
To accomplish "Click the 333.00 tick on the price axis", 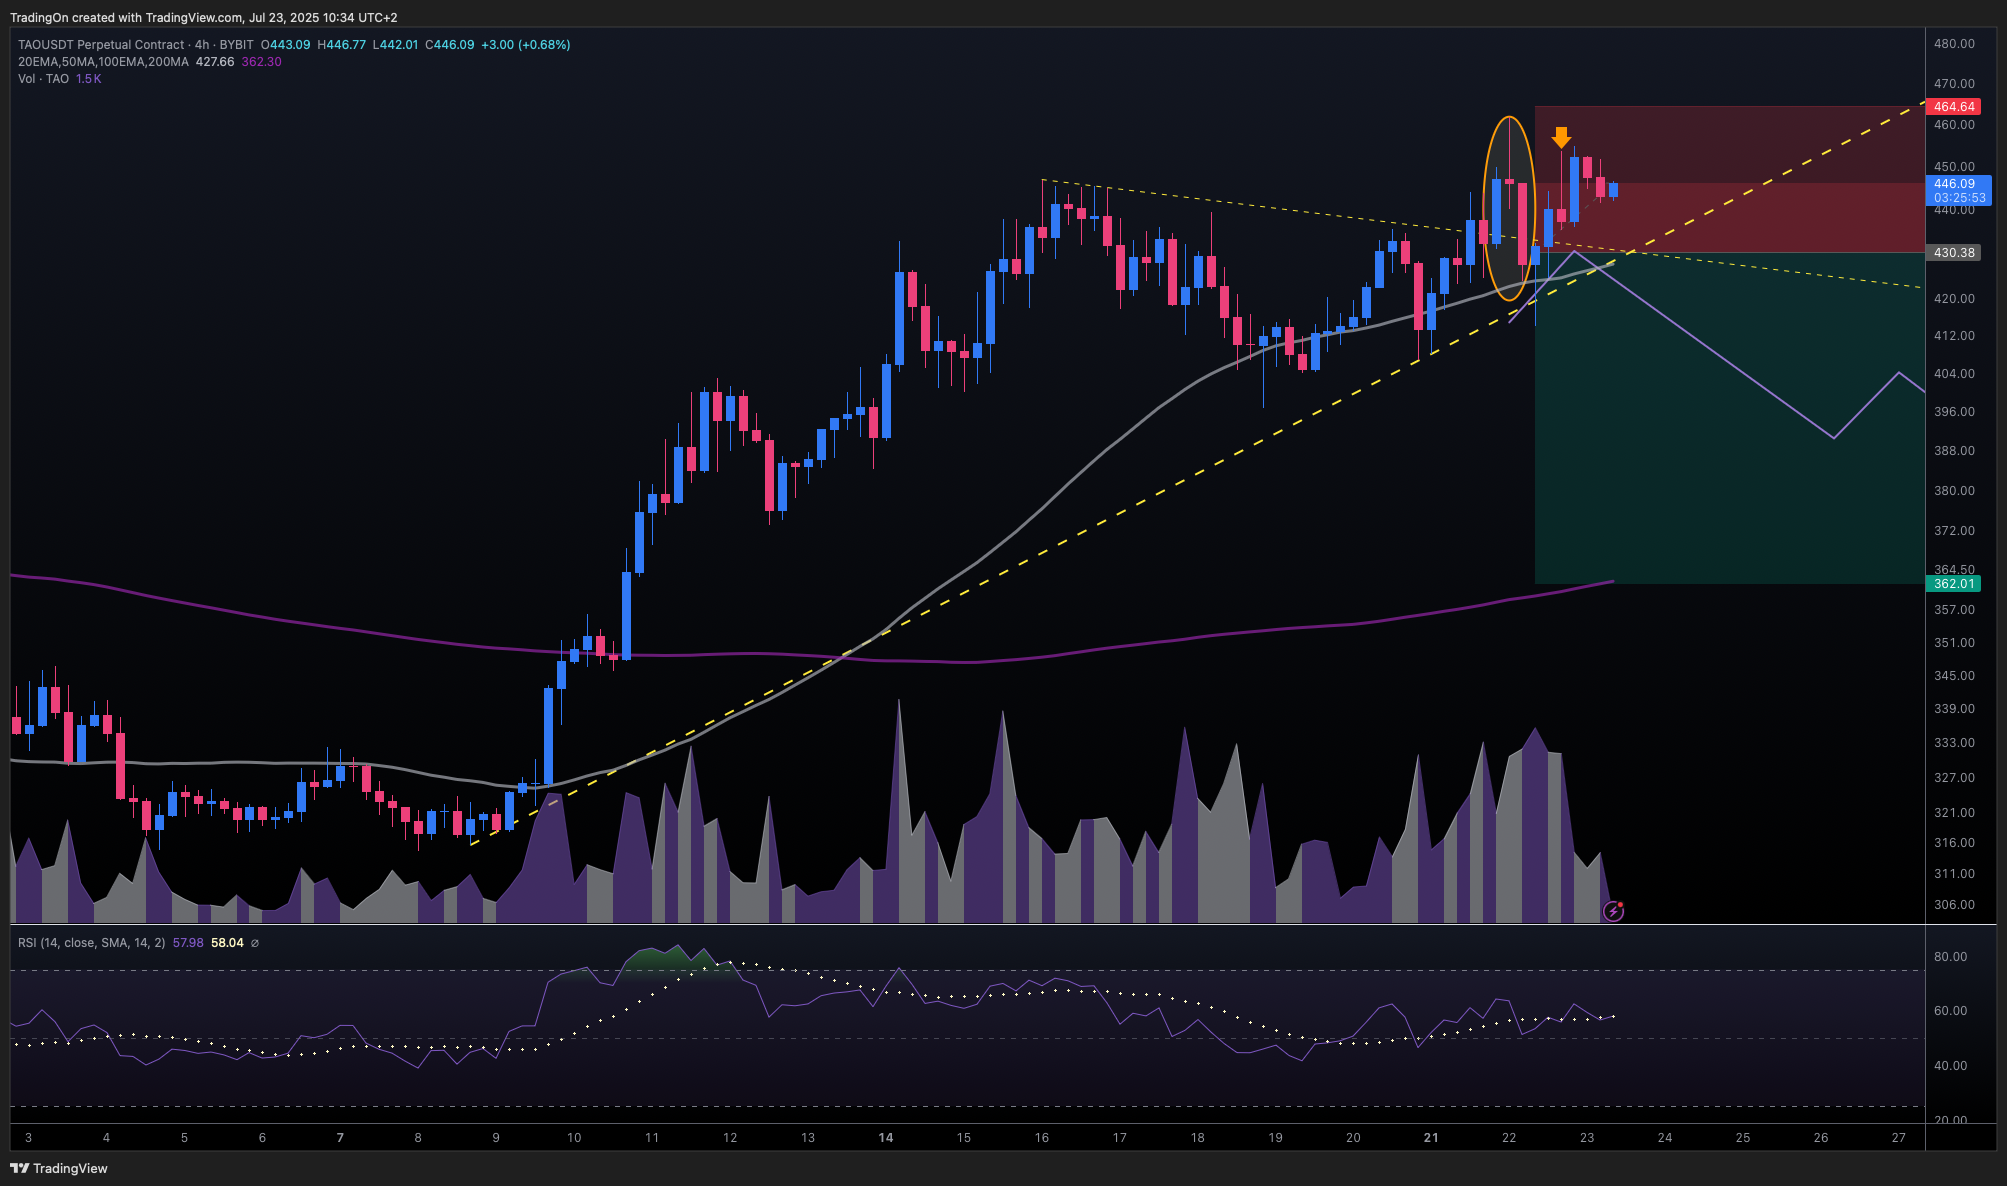I will pyautogui.click(x=1954, y=743).
